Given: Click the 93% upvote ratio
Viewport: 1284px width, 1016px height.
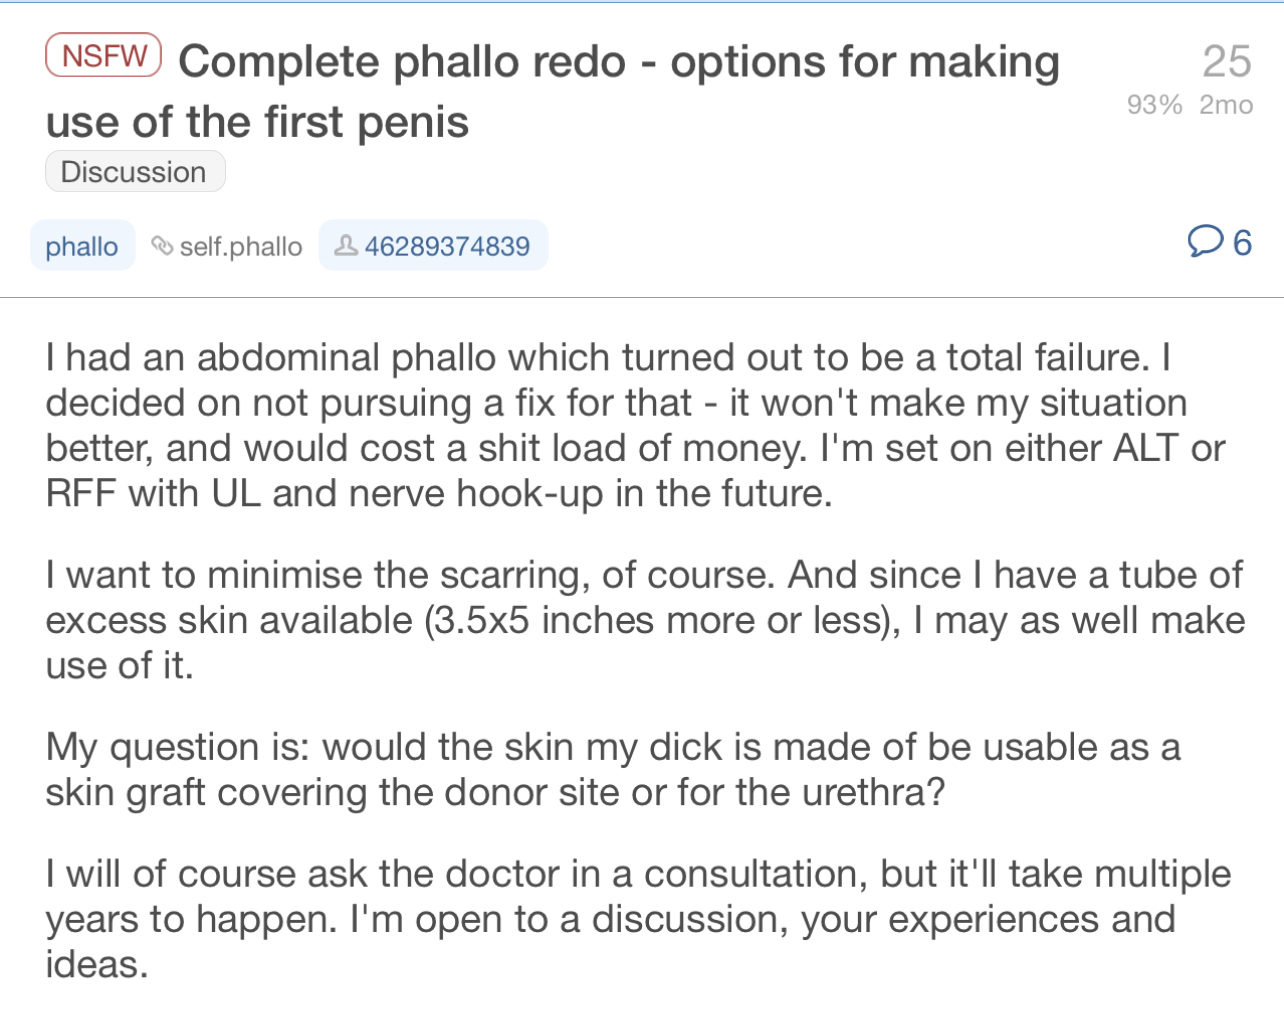Looking at the screenshot, I should [1154, 105].
